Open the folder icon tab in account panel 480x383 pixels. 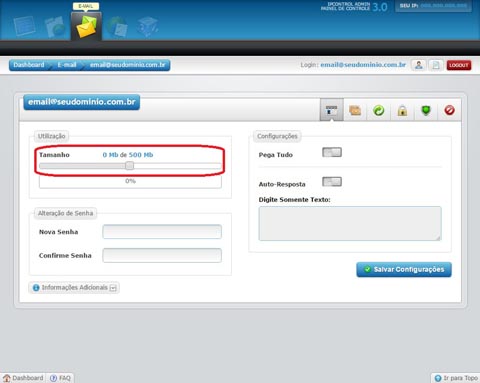(x=355, y=110)
